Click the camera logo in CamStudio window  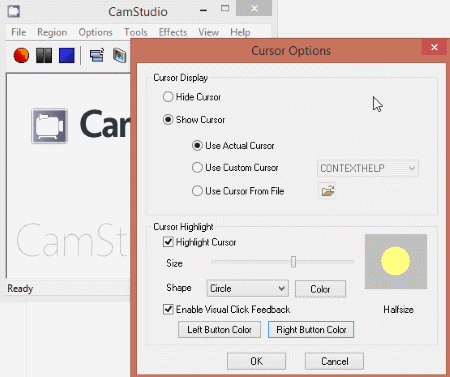(x=50, y=126)
